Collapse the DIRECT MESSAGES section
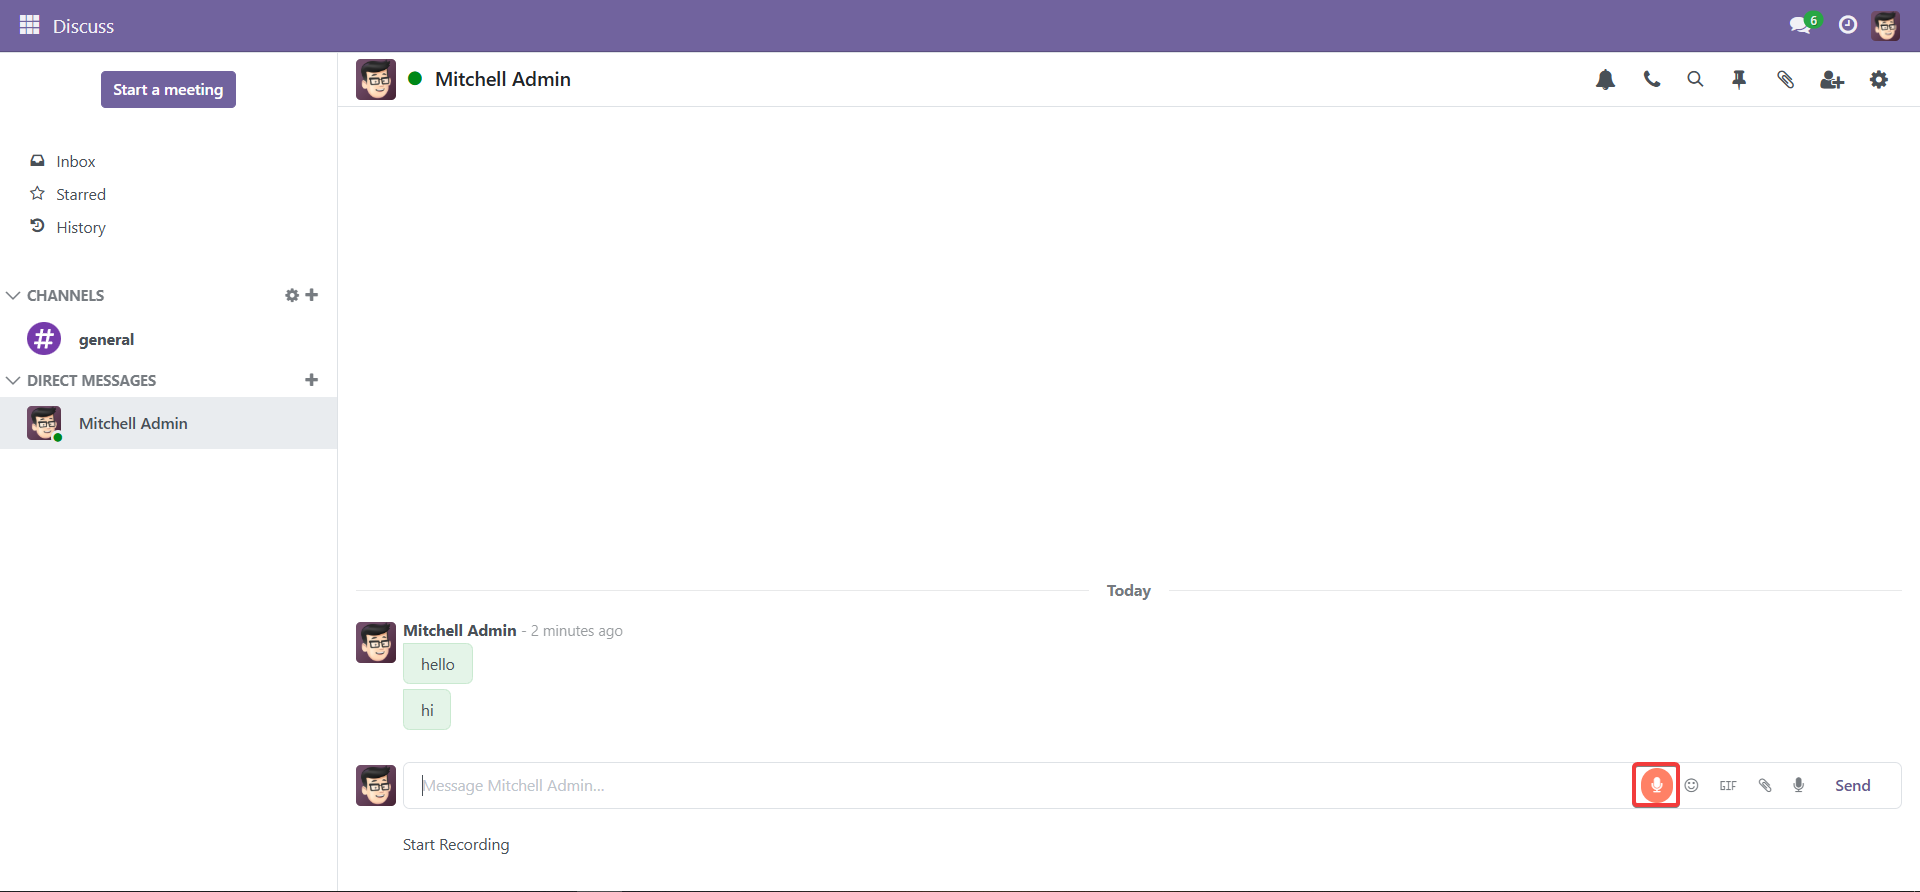This screenshot has height=892, width=1920. [14, 381]
